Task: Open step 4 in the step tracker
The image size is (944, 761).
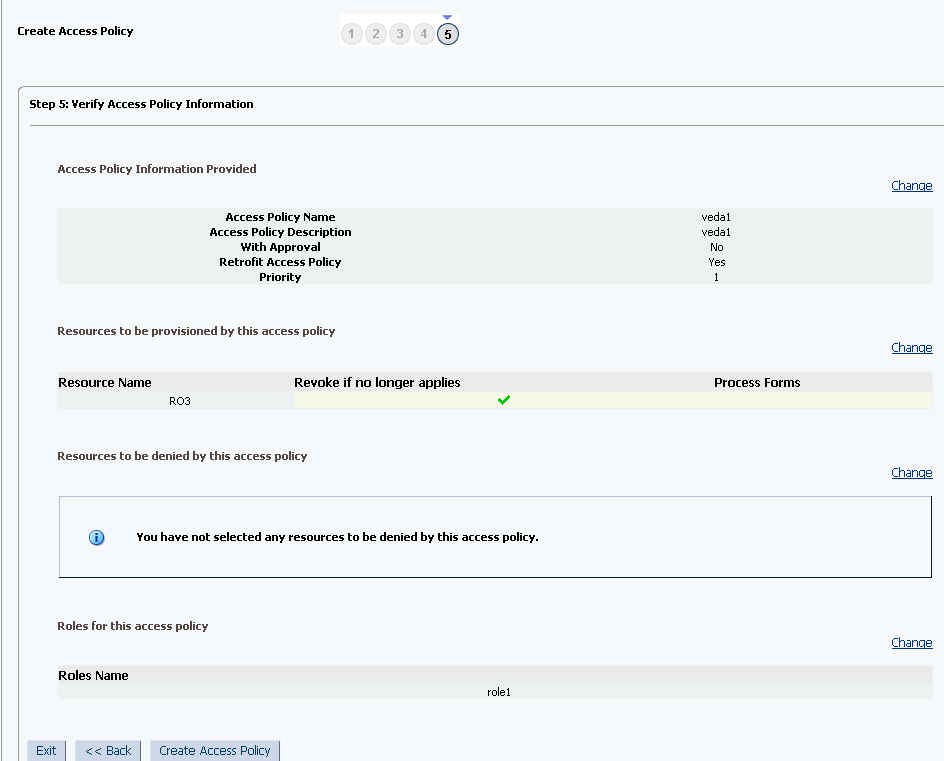Action: [x=423, y=33]
